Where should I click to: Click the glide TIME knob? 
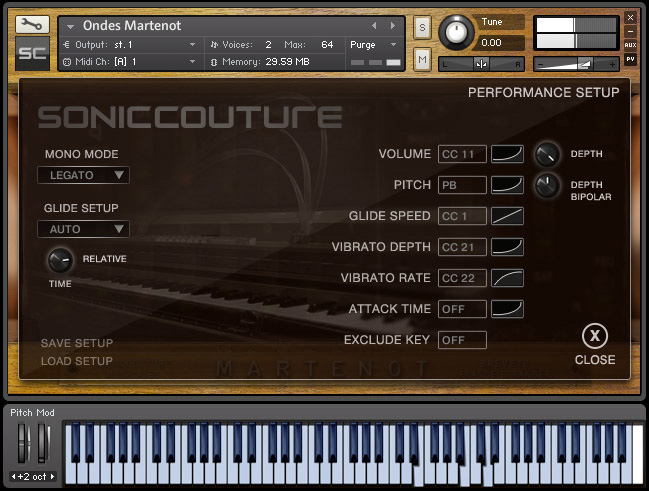(x=60, y=260)
